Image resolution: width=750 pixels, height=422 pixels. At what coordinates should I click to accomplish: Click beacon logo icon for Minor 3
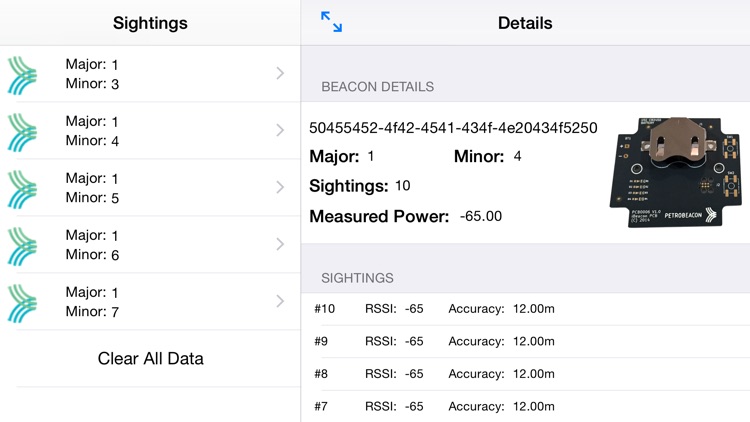click(22, 75)
